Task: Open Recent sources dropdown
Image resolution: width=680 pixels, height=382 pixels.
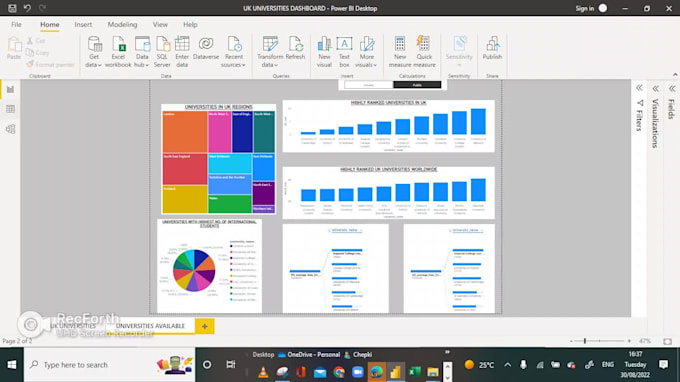Action: click(234, 52)
